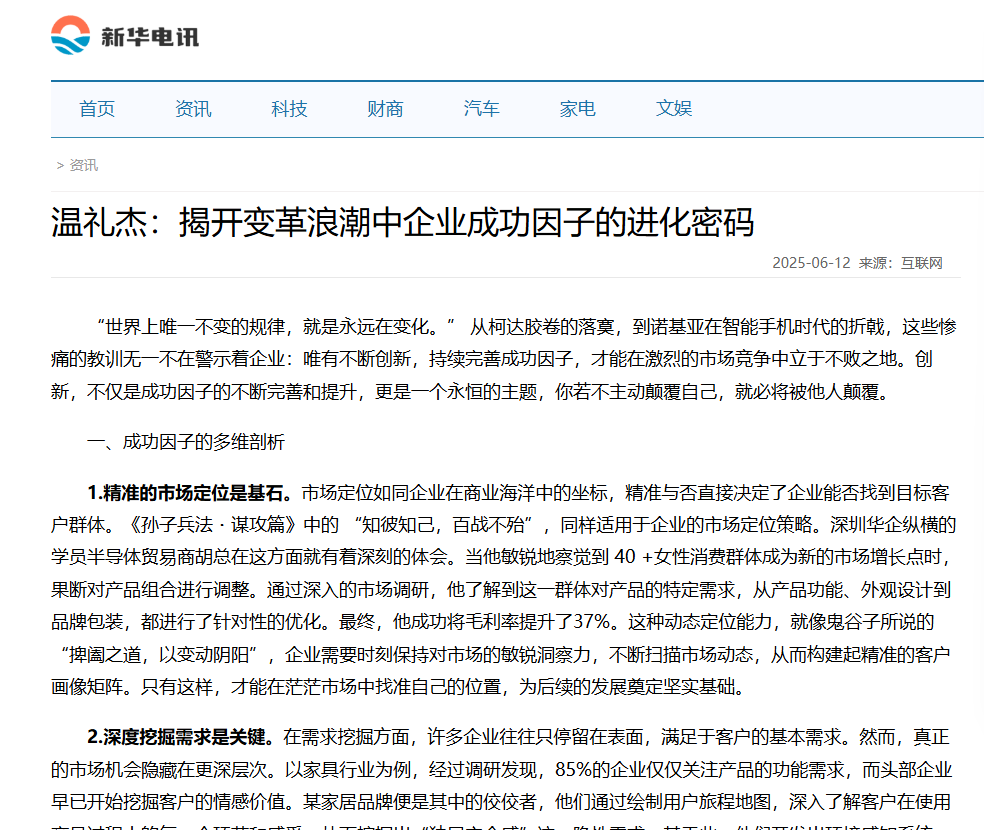Click the 来源 label beside the date
984x830 pixels.
click(x=877, y=263)
